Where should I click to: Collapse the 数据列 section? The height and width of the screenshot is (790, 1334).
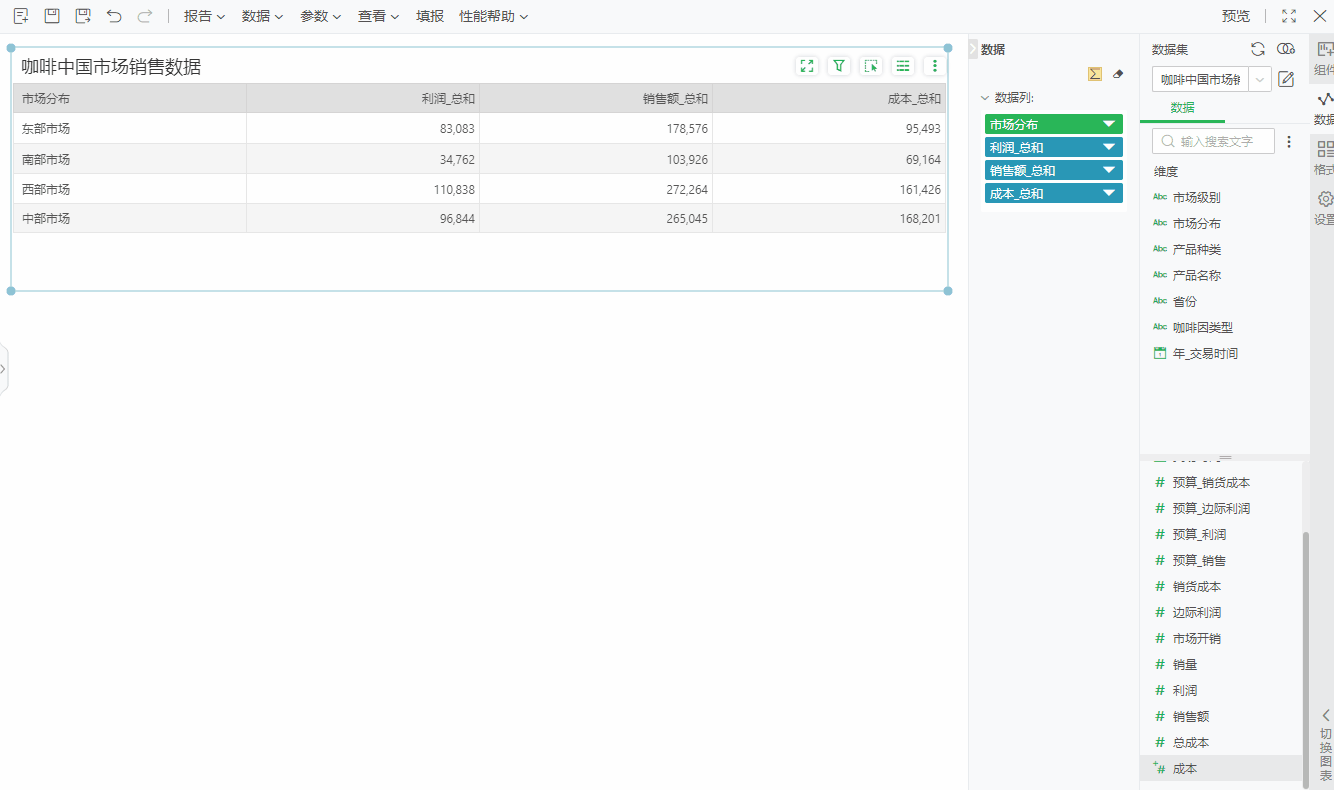tap(985, 98)
